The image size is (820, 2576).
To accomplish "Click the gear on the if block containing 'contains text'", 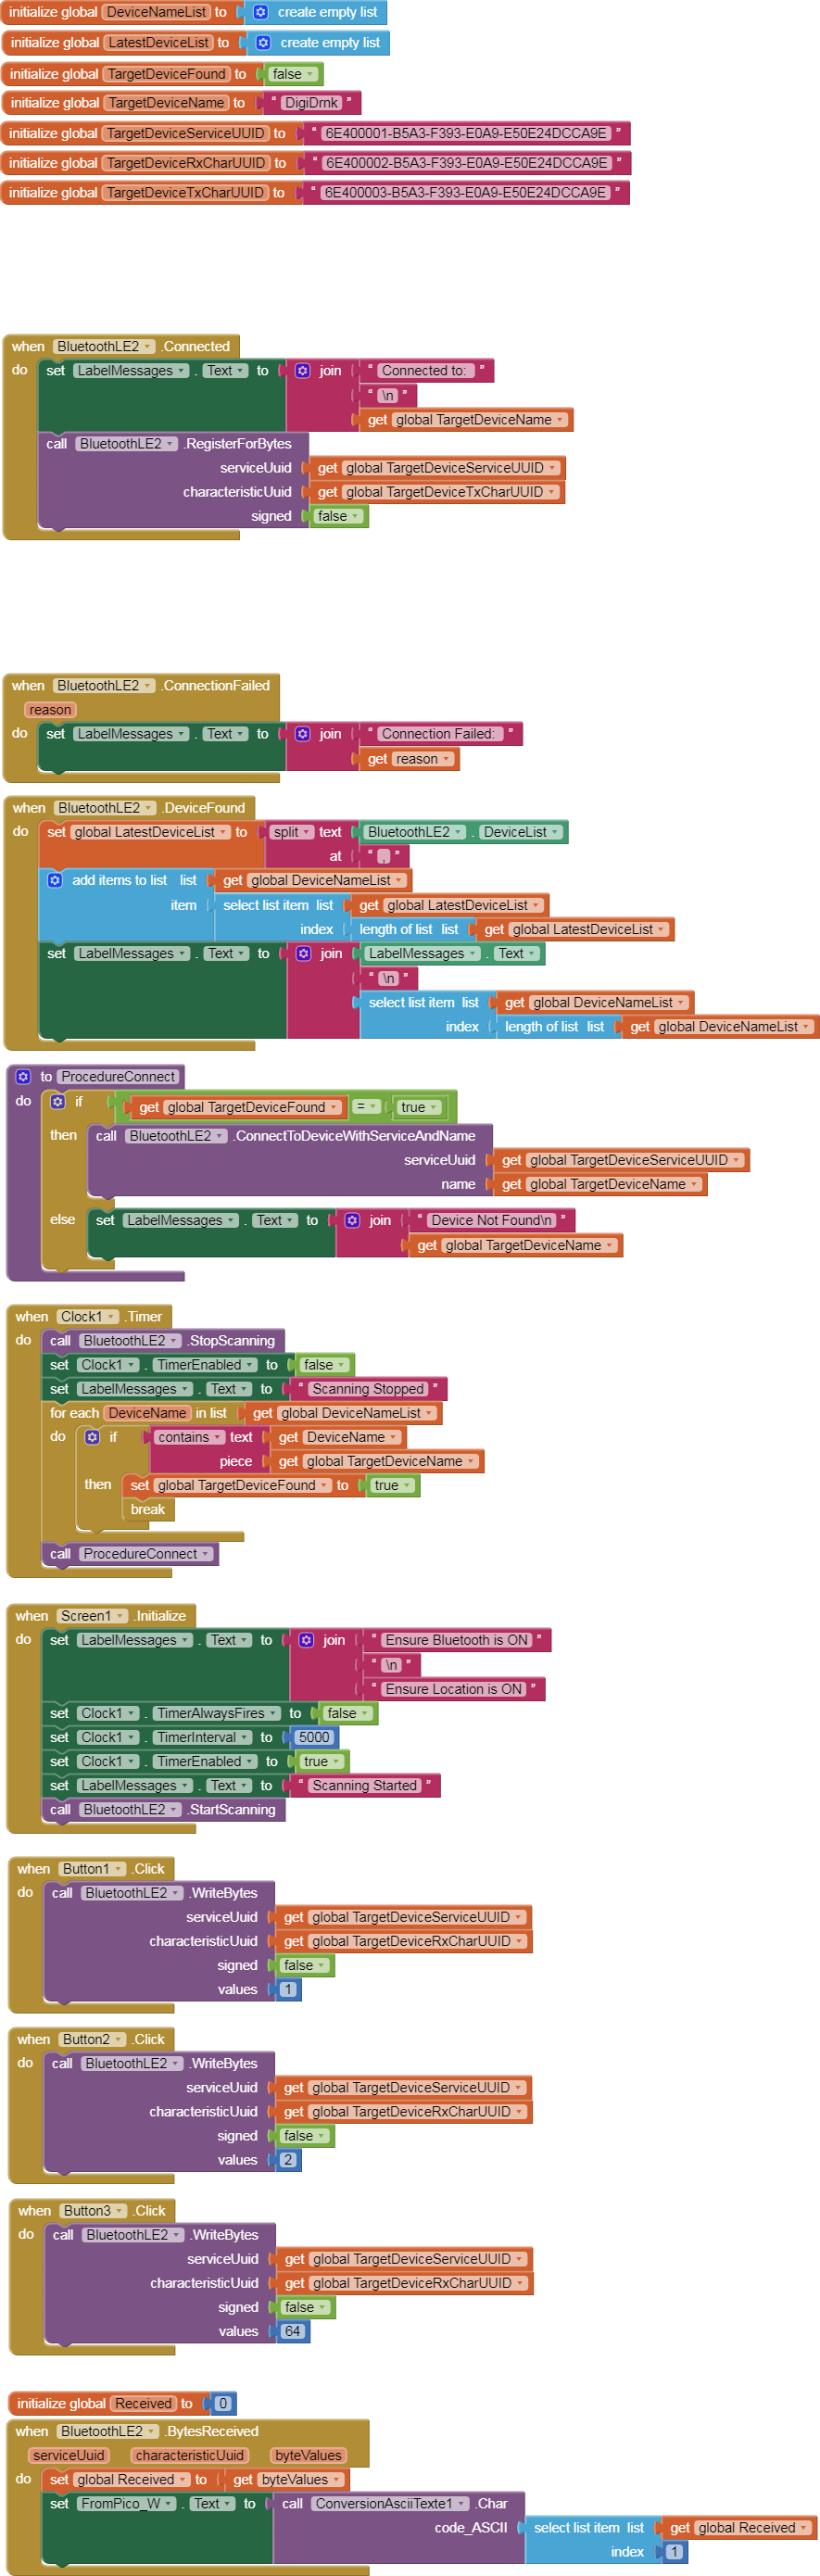I will 92,1437.
